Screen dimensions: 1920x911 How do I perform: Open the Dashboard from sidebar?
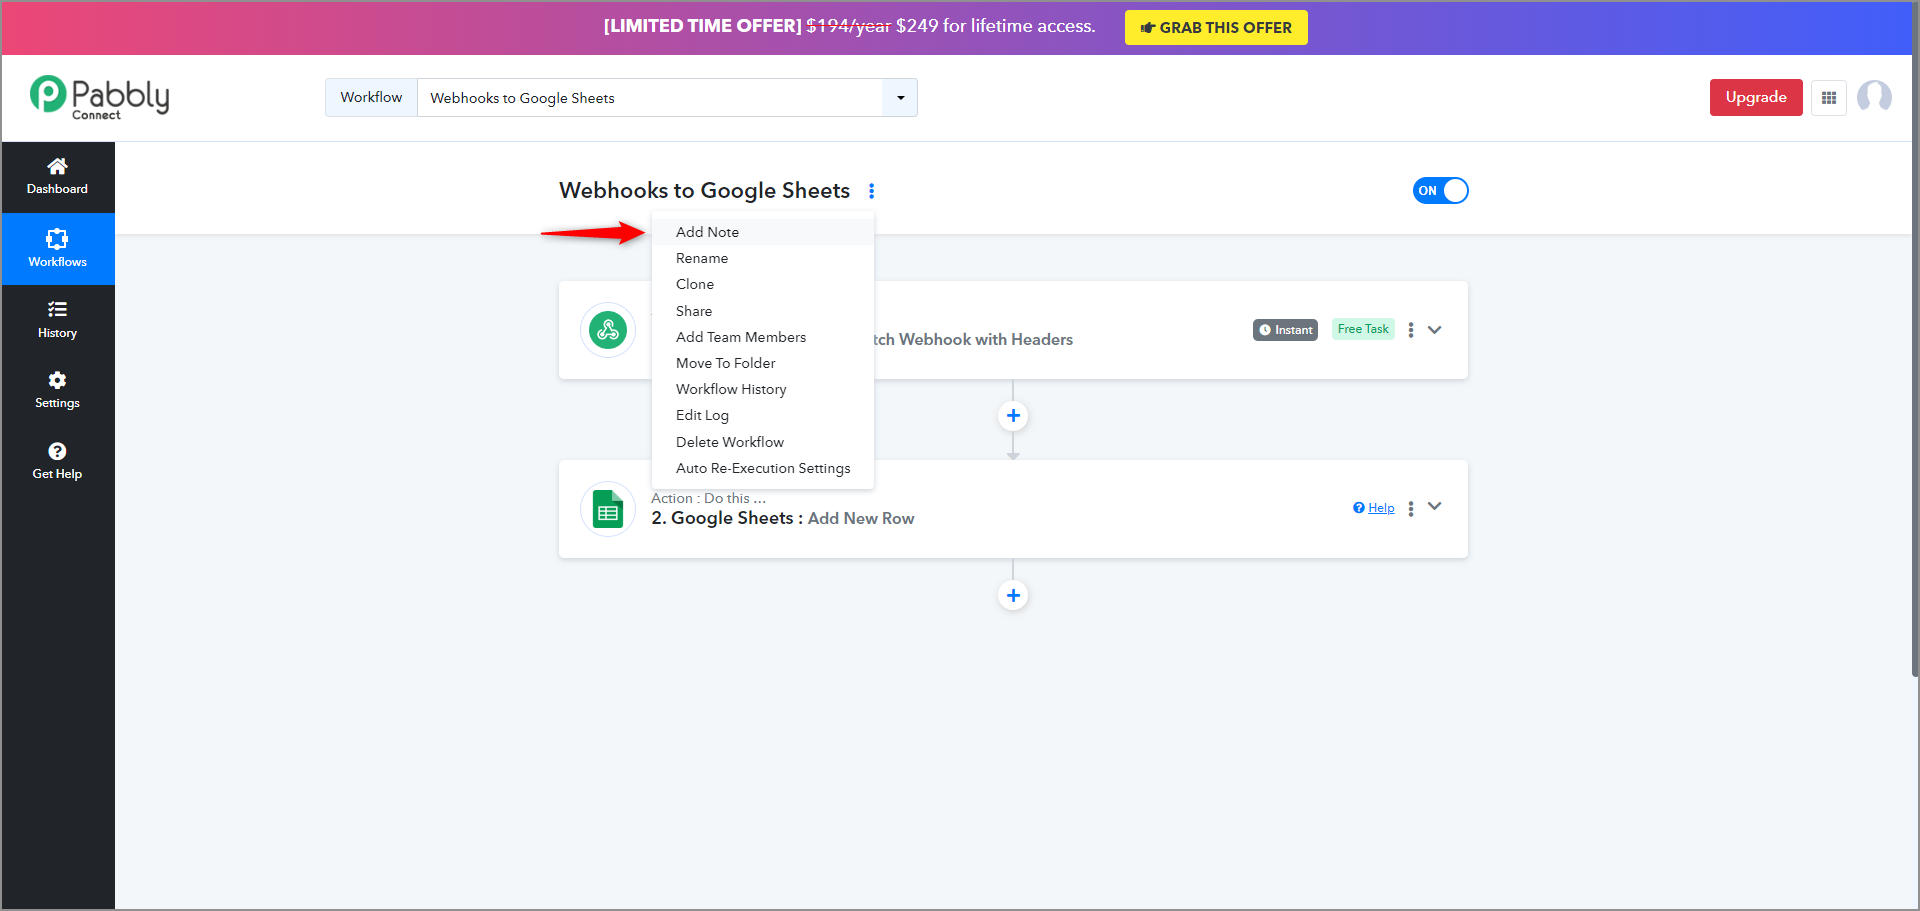click(57, 176)
